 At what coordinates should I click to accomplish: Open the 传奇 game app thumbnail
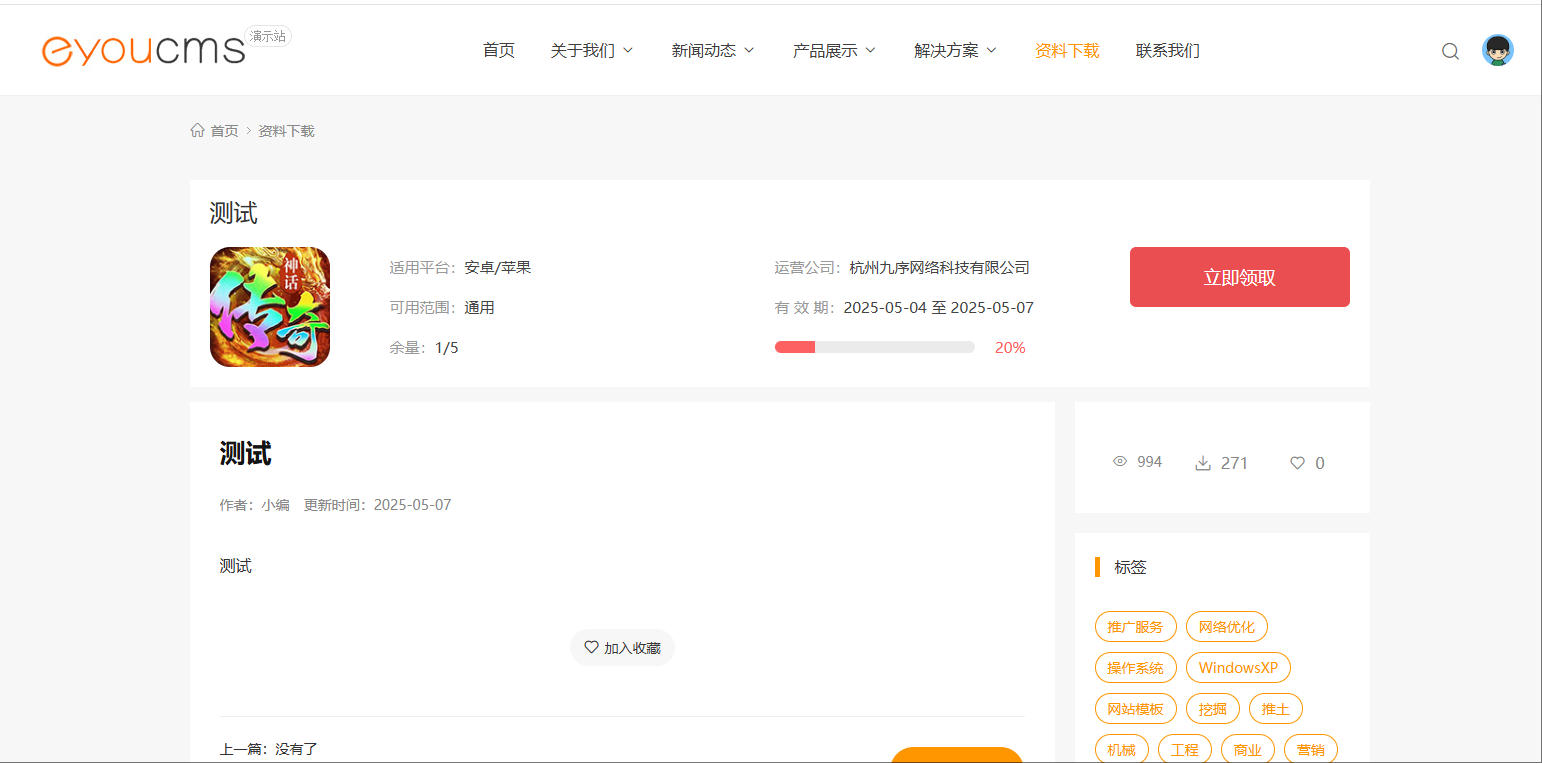coord(270,307)
